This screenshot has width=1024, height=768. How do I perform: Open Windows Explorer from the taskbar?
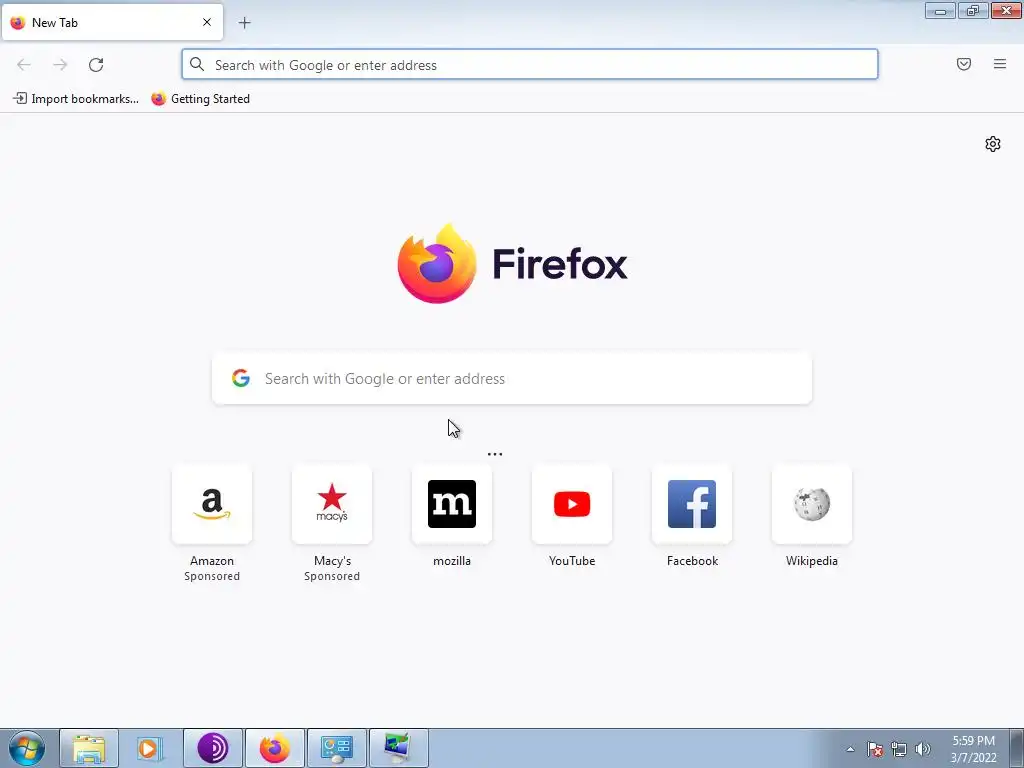pyautogui.click(x=89, y=748)
